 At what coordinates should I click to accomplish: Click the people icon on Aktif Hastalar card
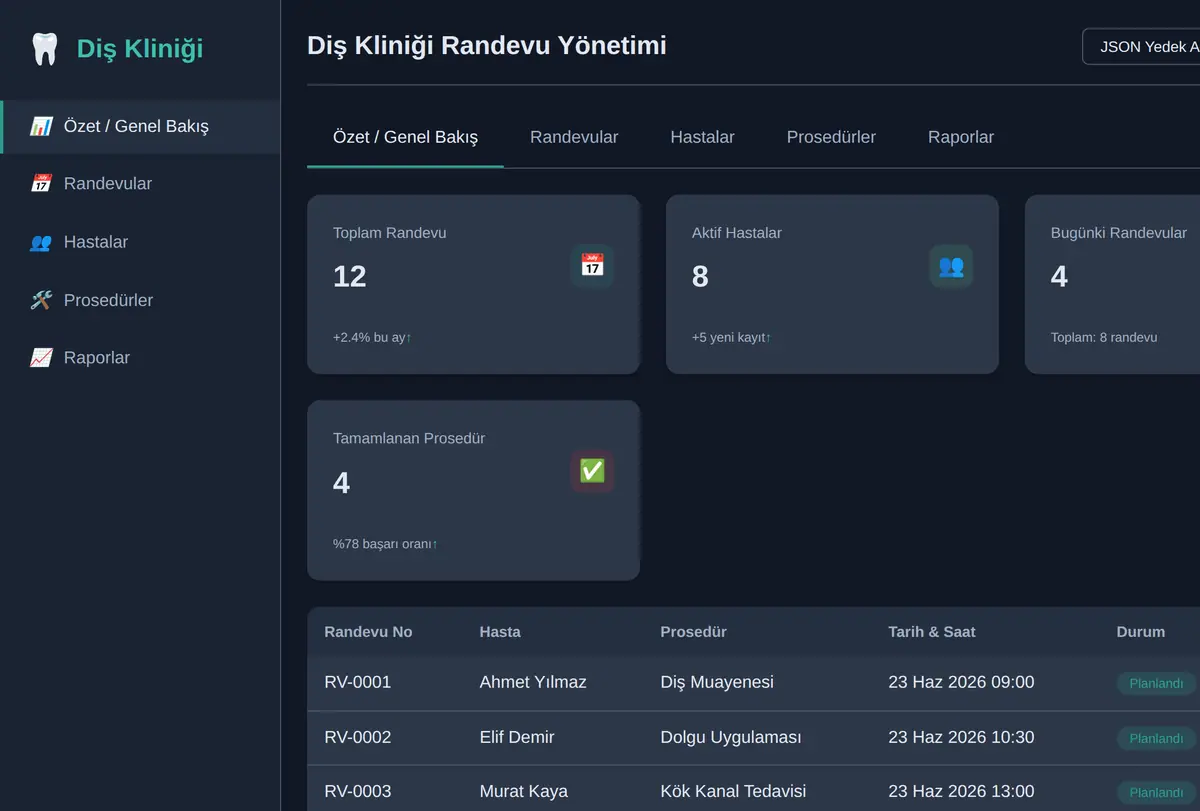(x=951, y=265)
